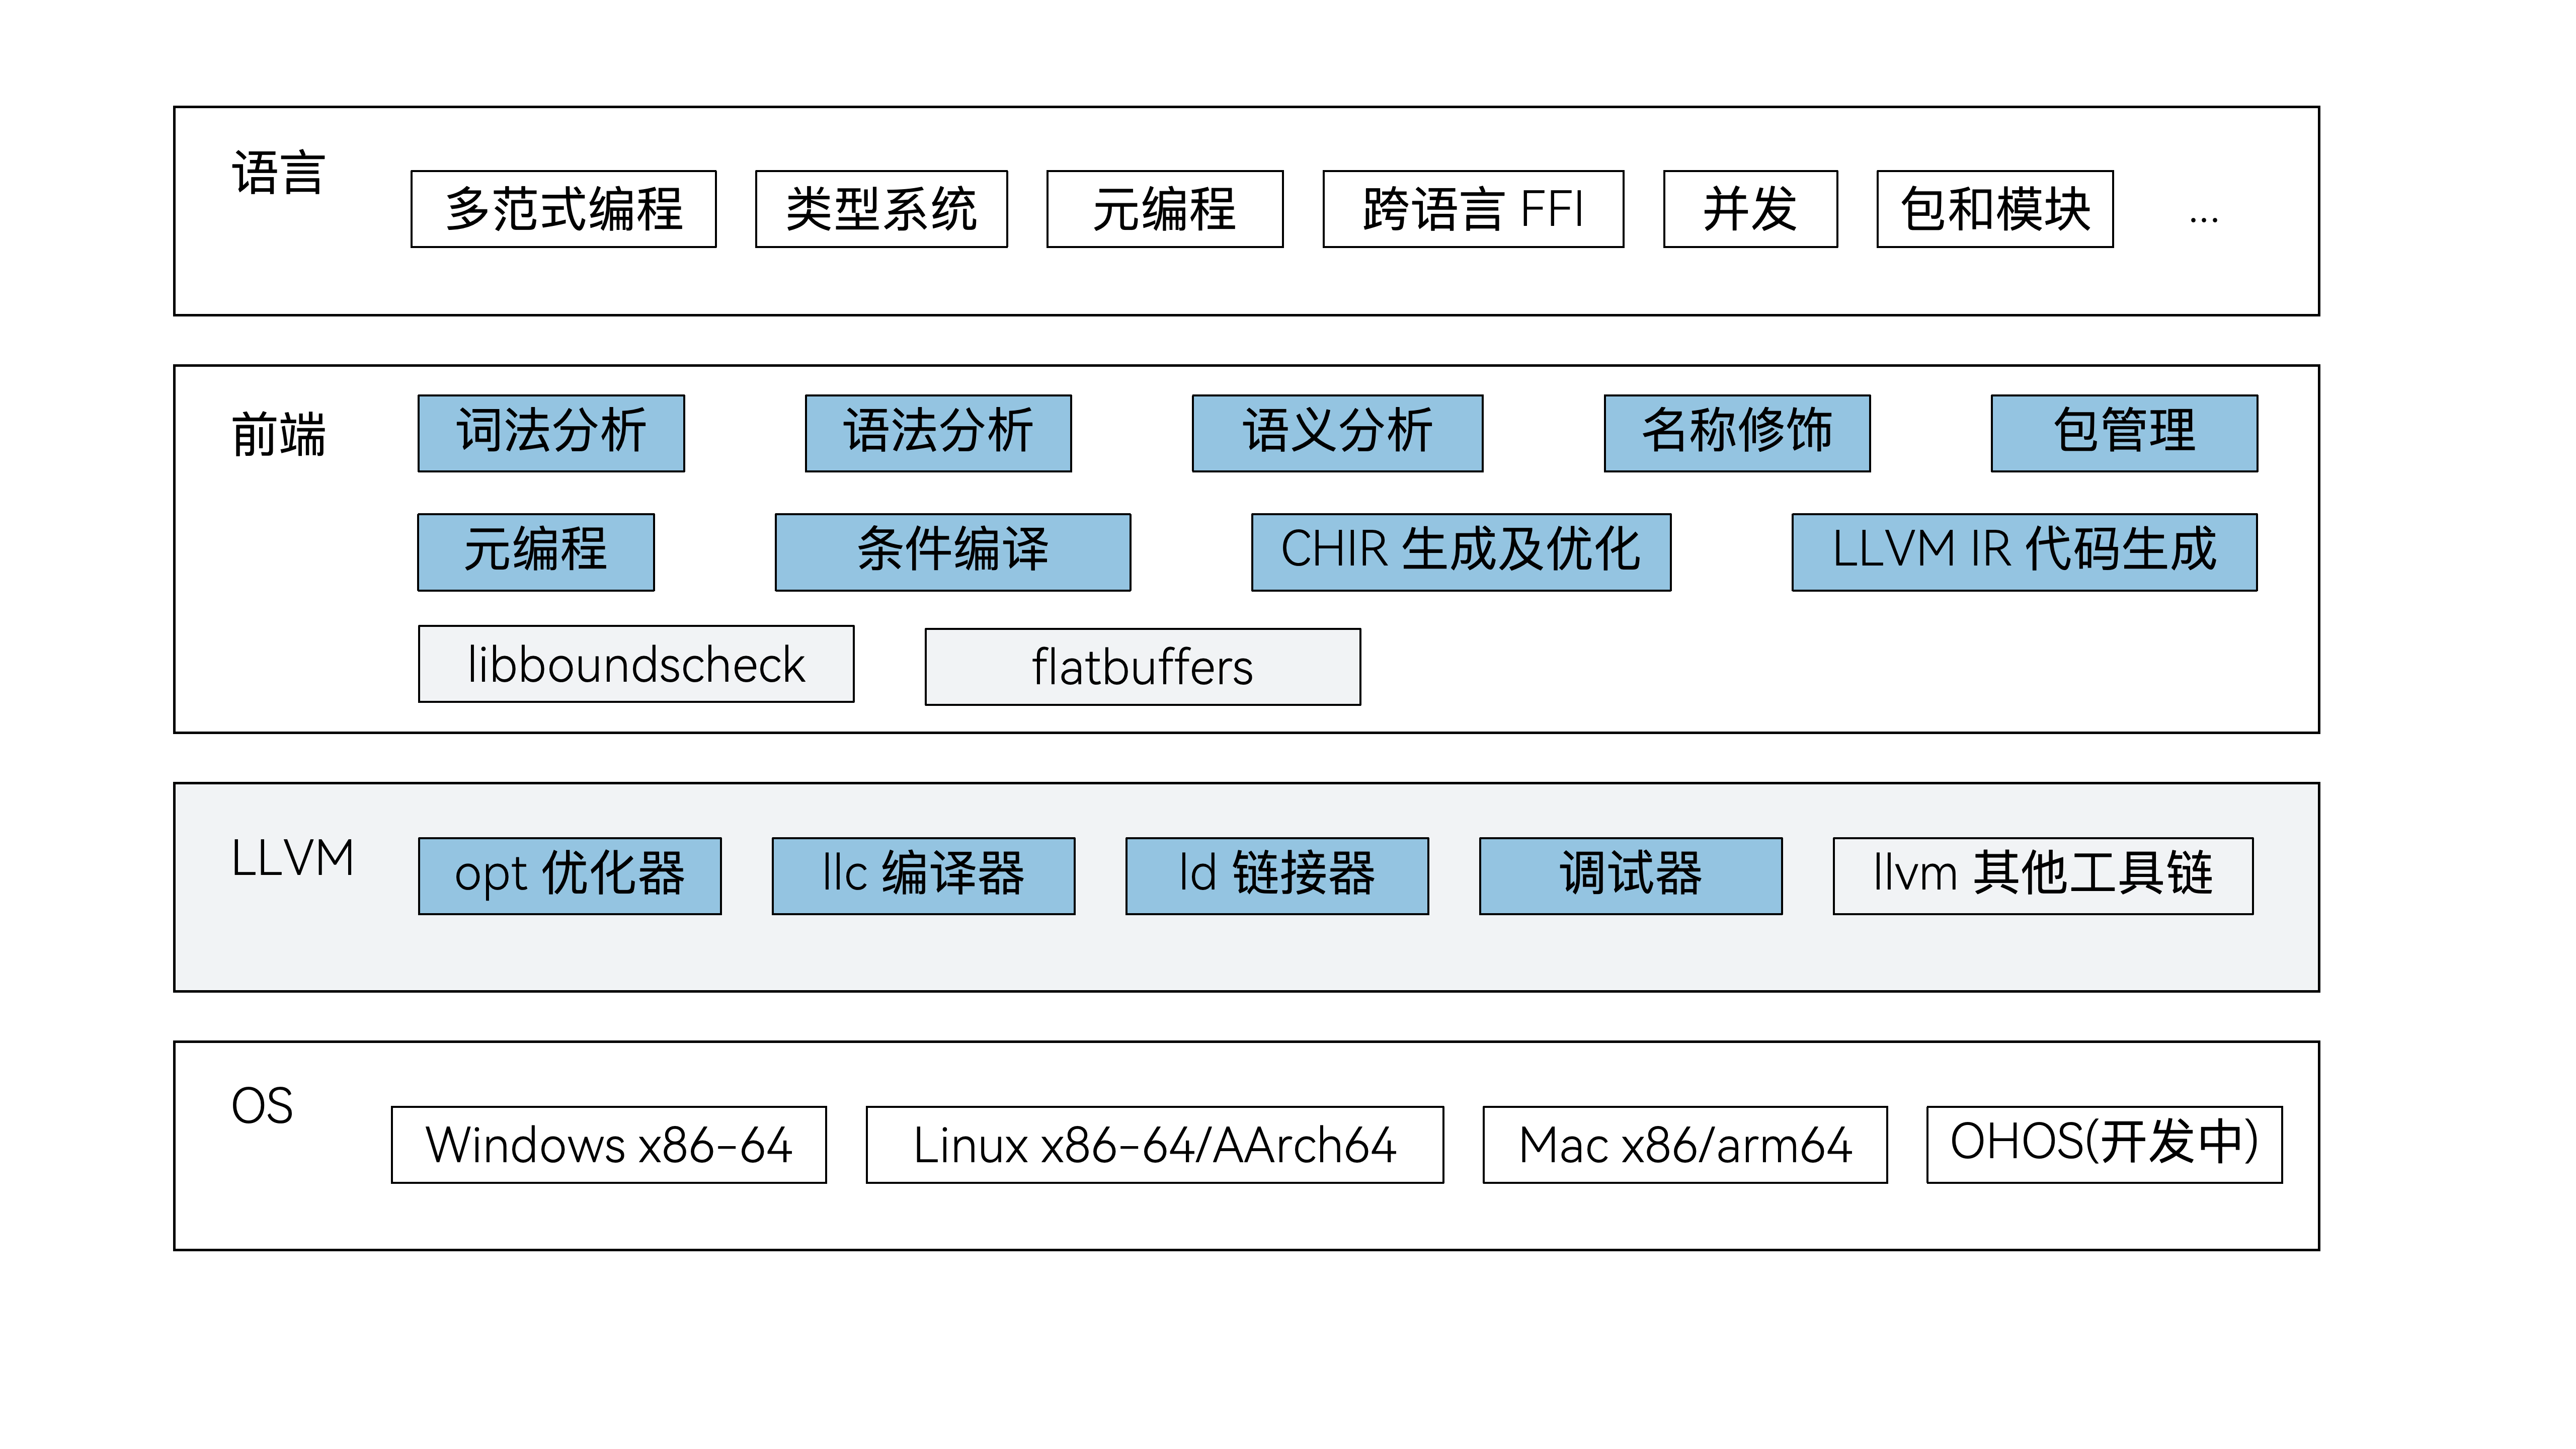2576x1449 pixels.
Task: Select the 类型系统 box
Action: (881, 209)
